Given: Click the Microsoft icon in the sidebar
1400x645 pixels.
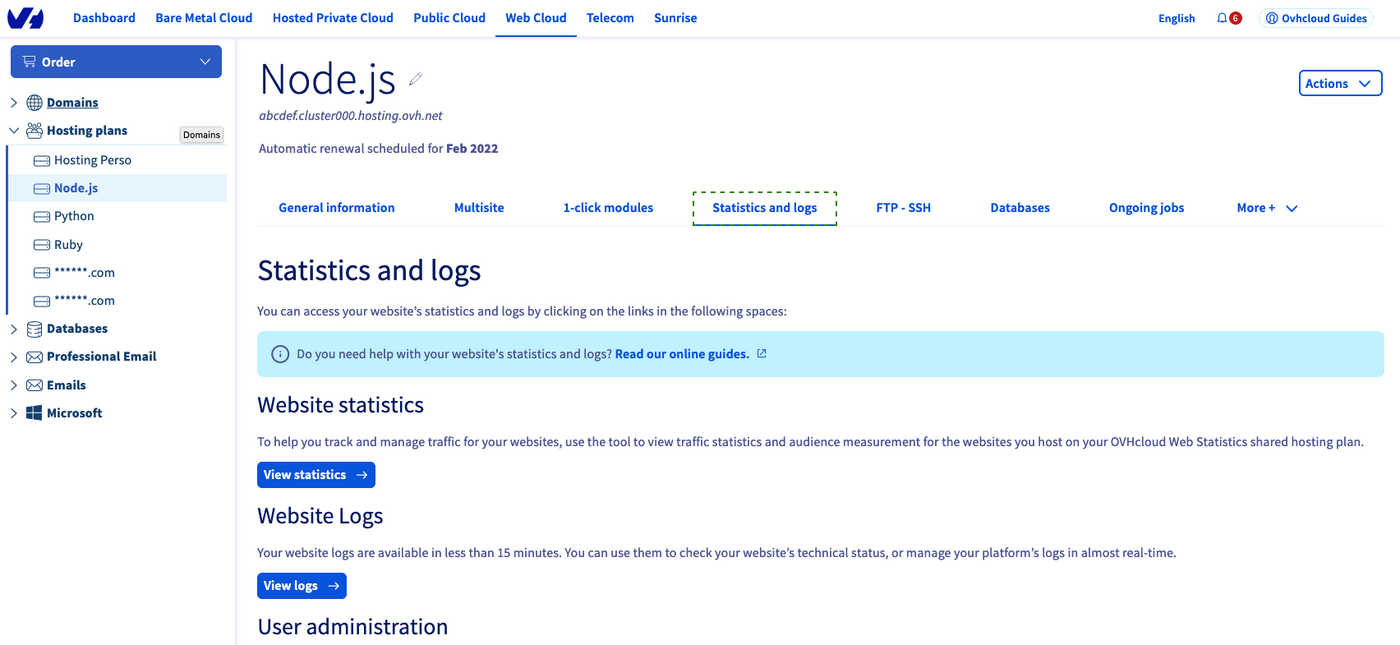Looking at the screenshot, I should pyautogui.click(x=34, y=412).
